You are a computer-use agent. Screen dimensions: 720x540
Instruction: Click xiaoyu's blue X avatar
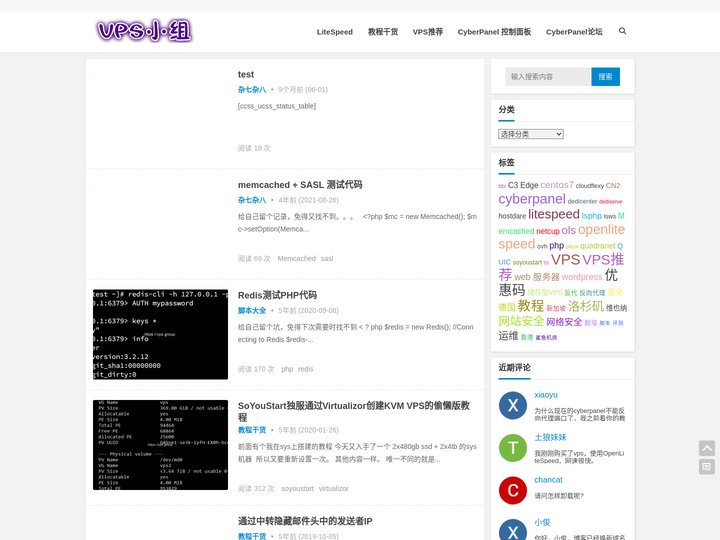click(512, 405)
